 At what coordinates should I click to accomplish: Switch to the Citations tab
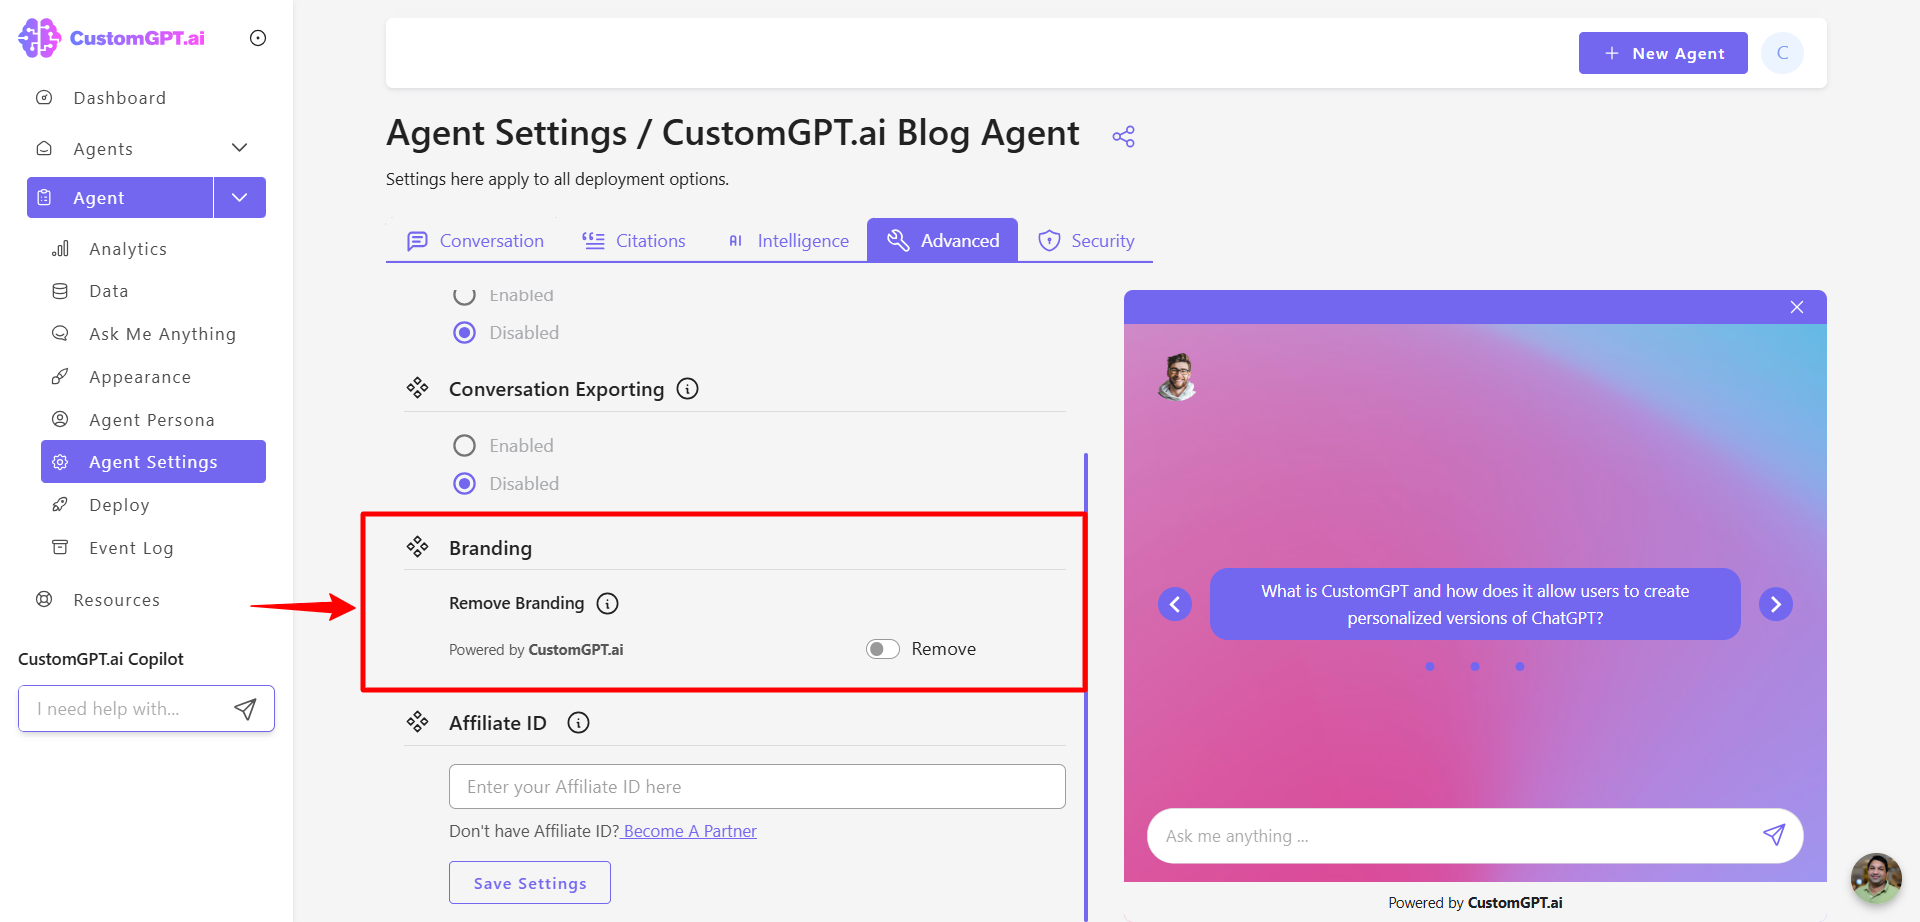[634, 241]
